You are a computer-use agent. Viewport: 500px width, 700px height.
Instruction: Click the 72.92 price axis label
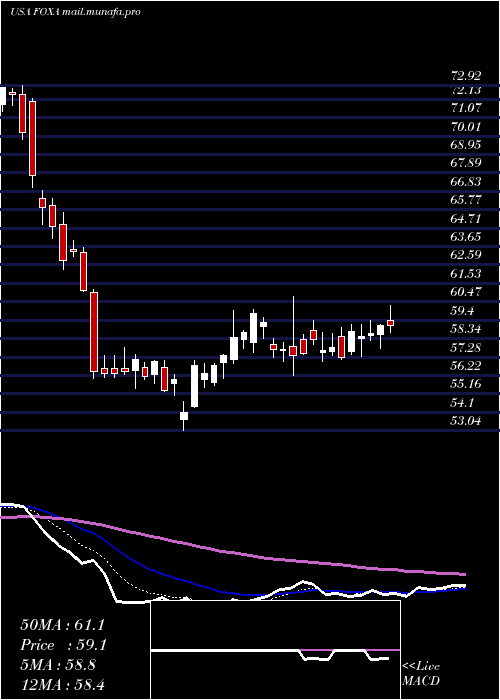click(466, 75)
